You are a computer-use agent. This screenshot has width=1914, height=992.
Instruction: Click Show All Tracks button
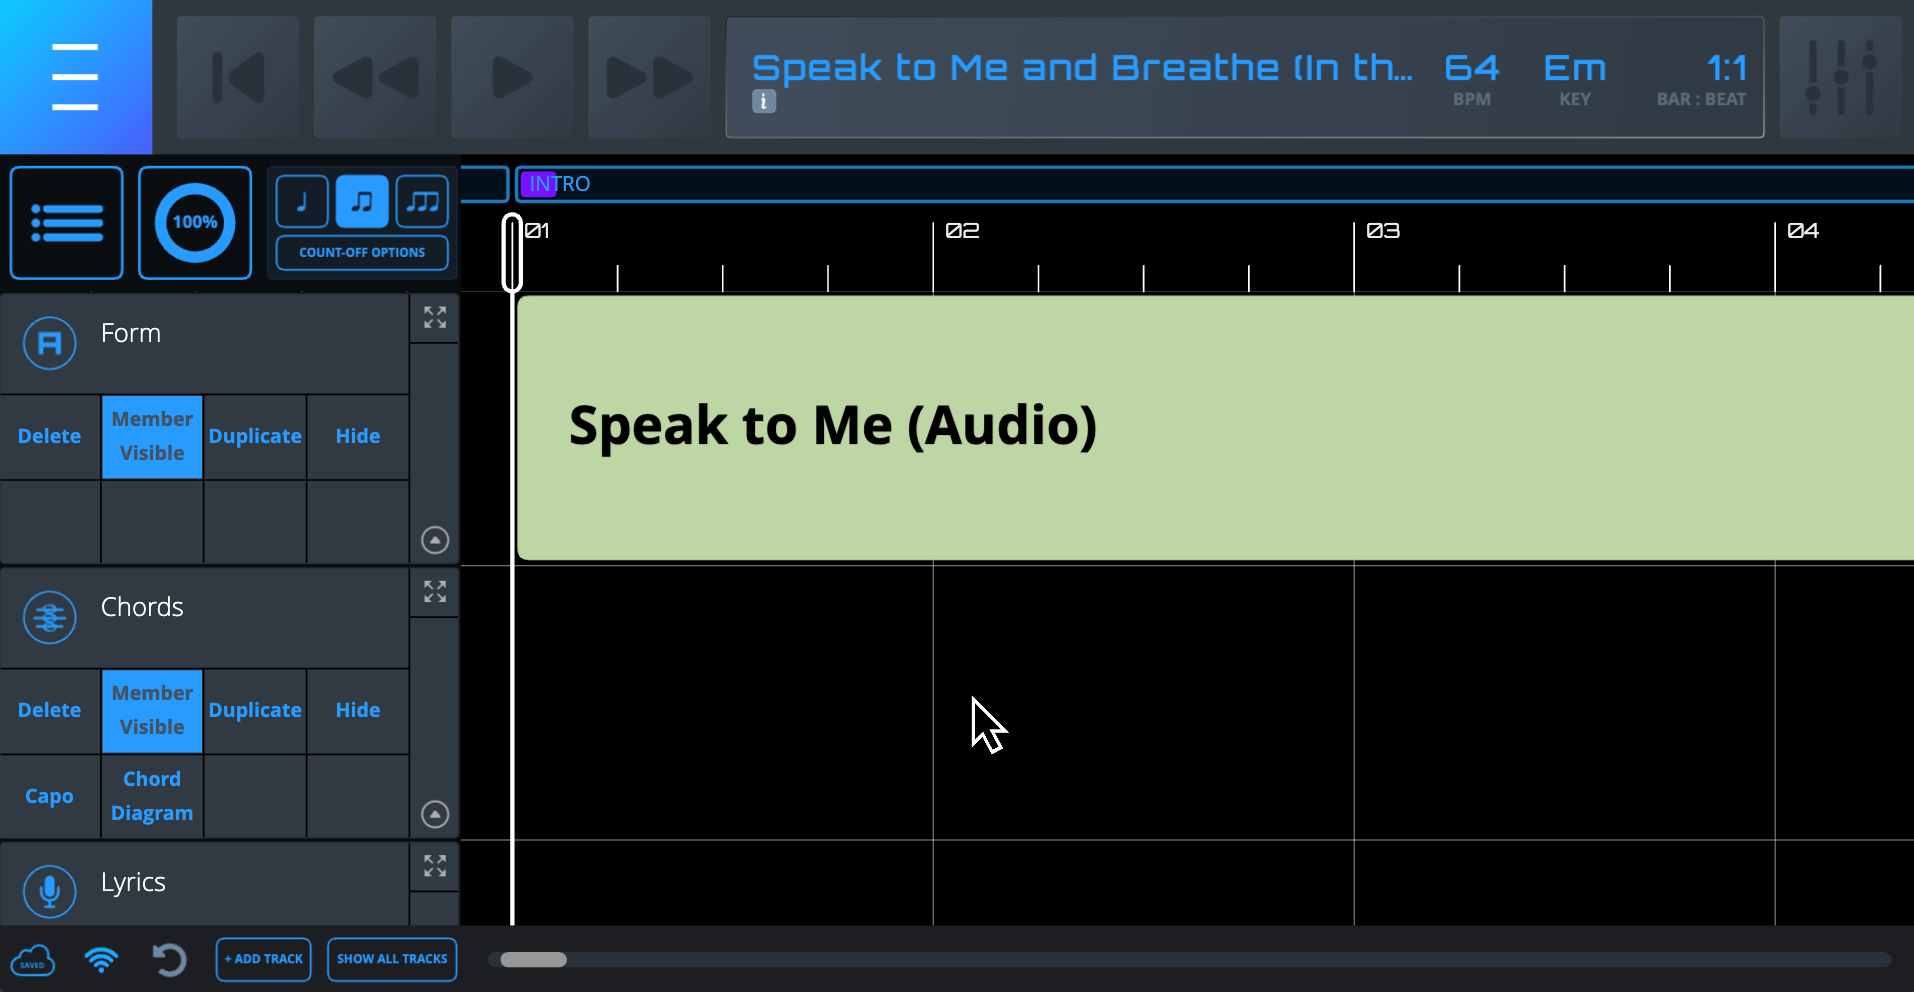[392, 959]
